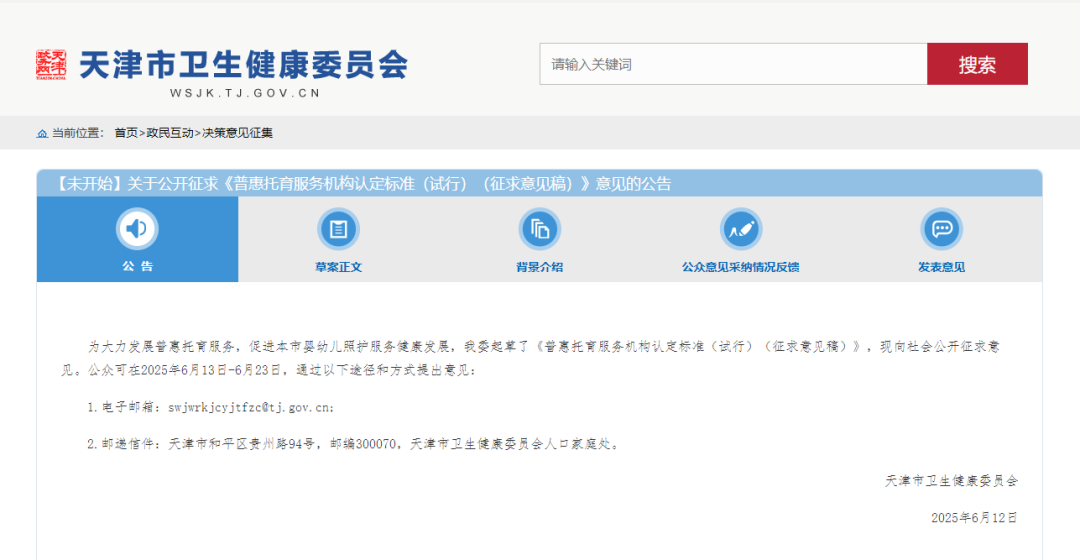Screen dimensions: 1080x560
Task: Click the 草案正文 document icon
Action: coord(338,229)
